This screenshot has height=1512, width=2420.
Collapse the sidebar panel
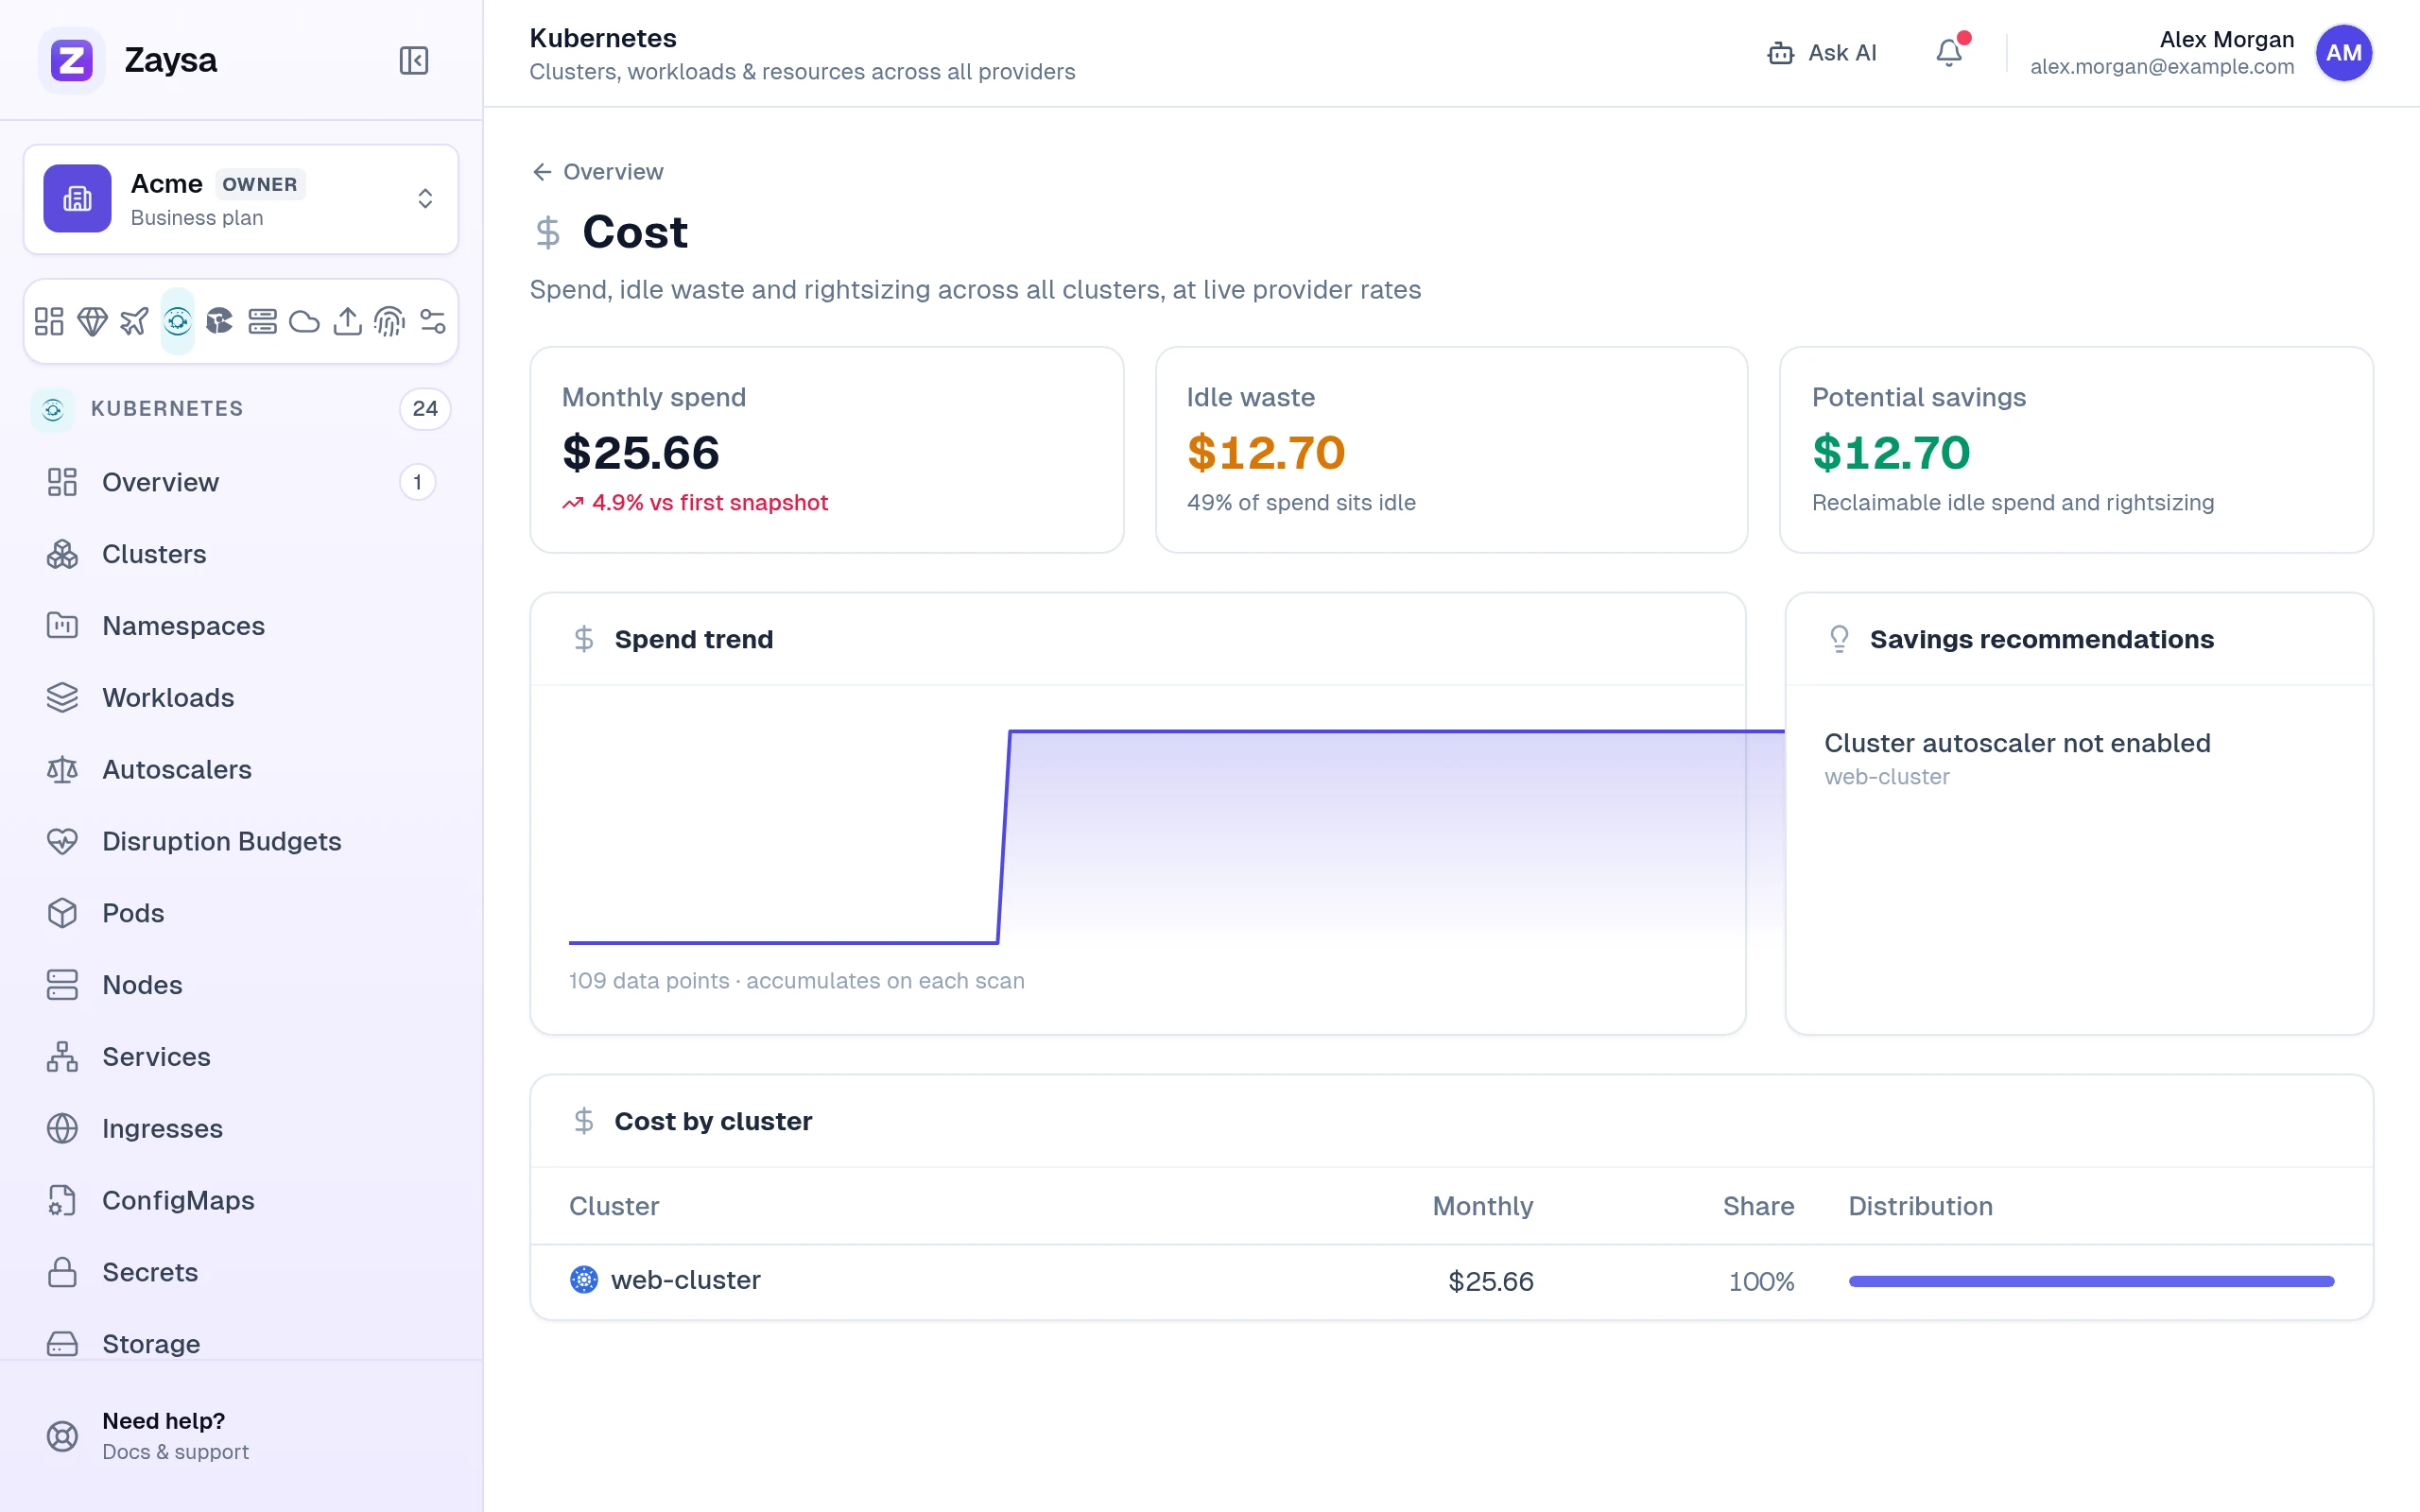pyautogui.click(x=414, y=60)
